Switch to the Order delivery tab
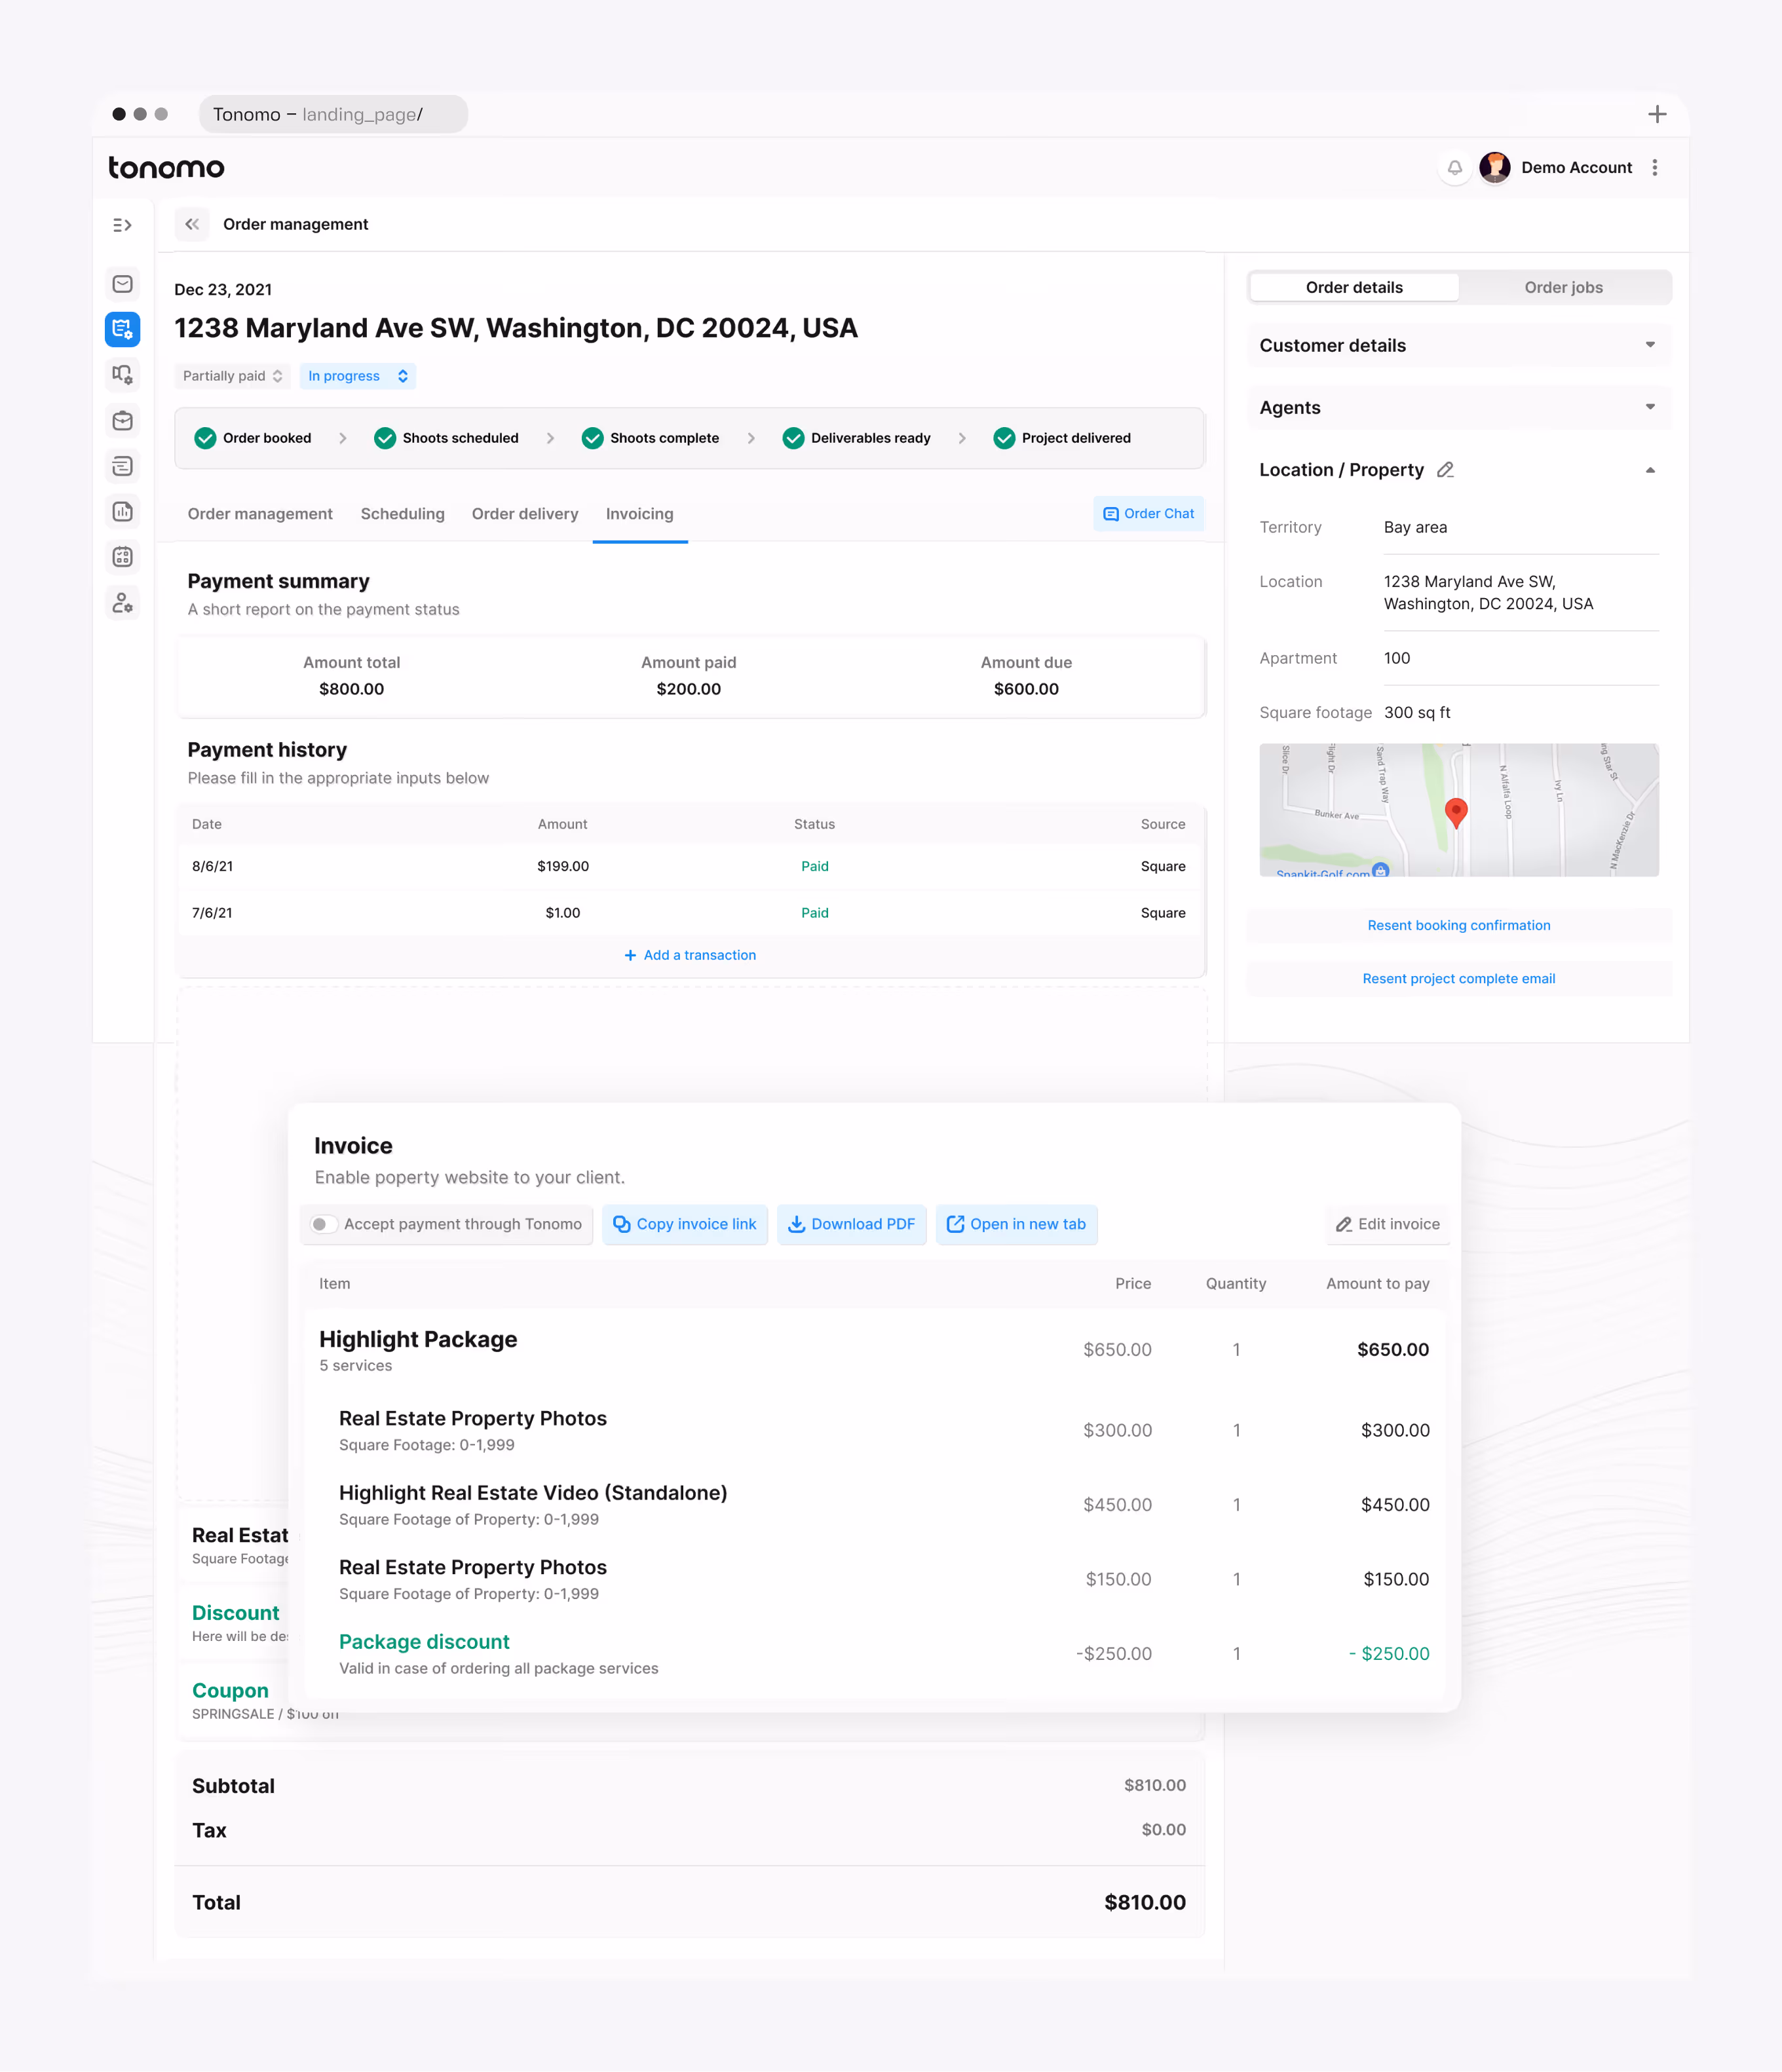 click(x=525, y=514)
